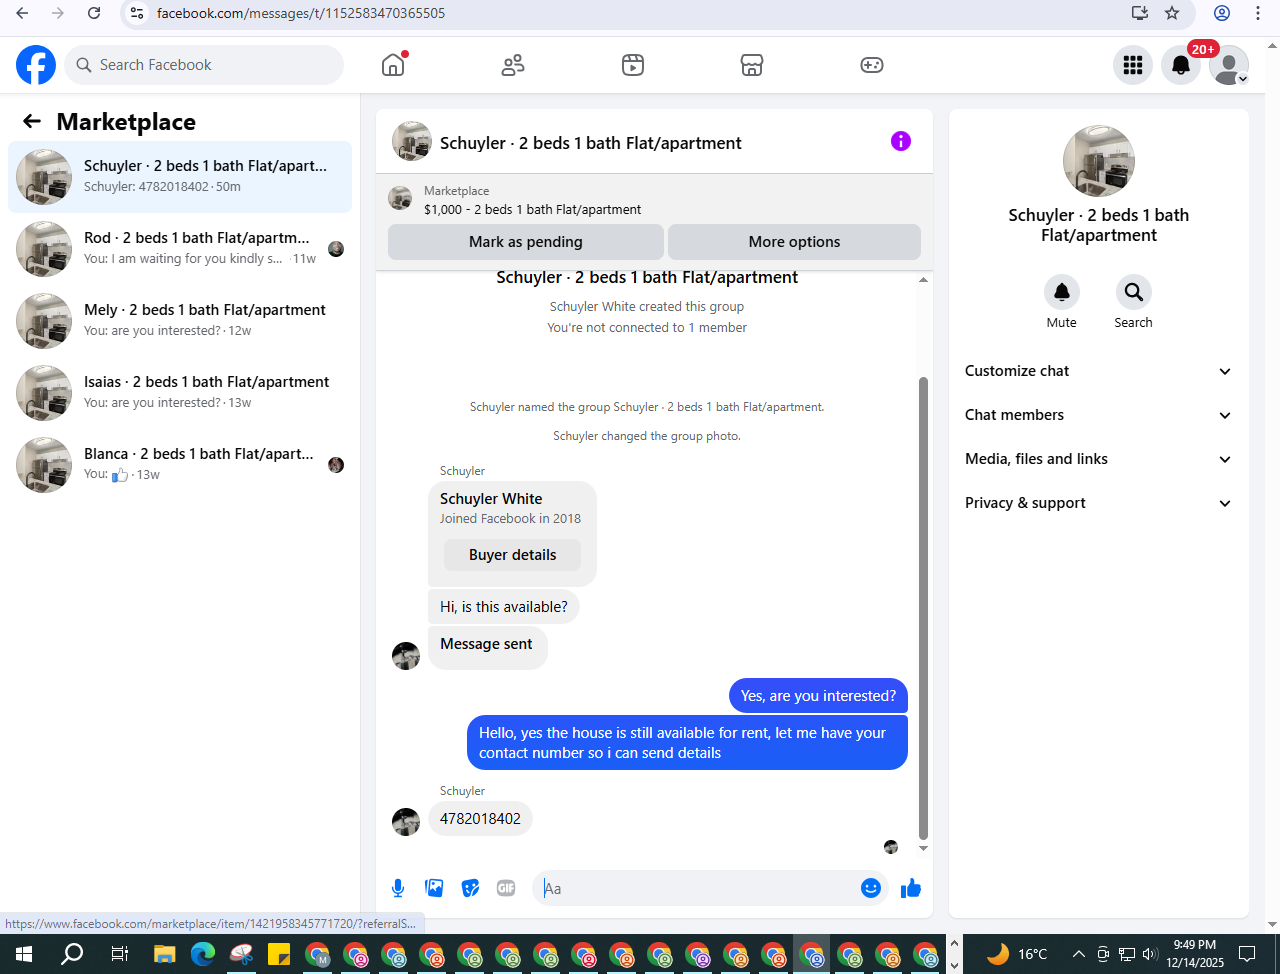Click Mark as pending button
1280x974 pixels.
pyautogui.click(x=526, y=242)
